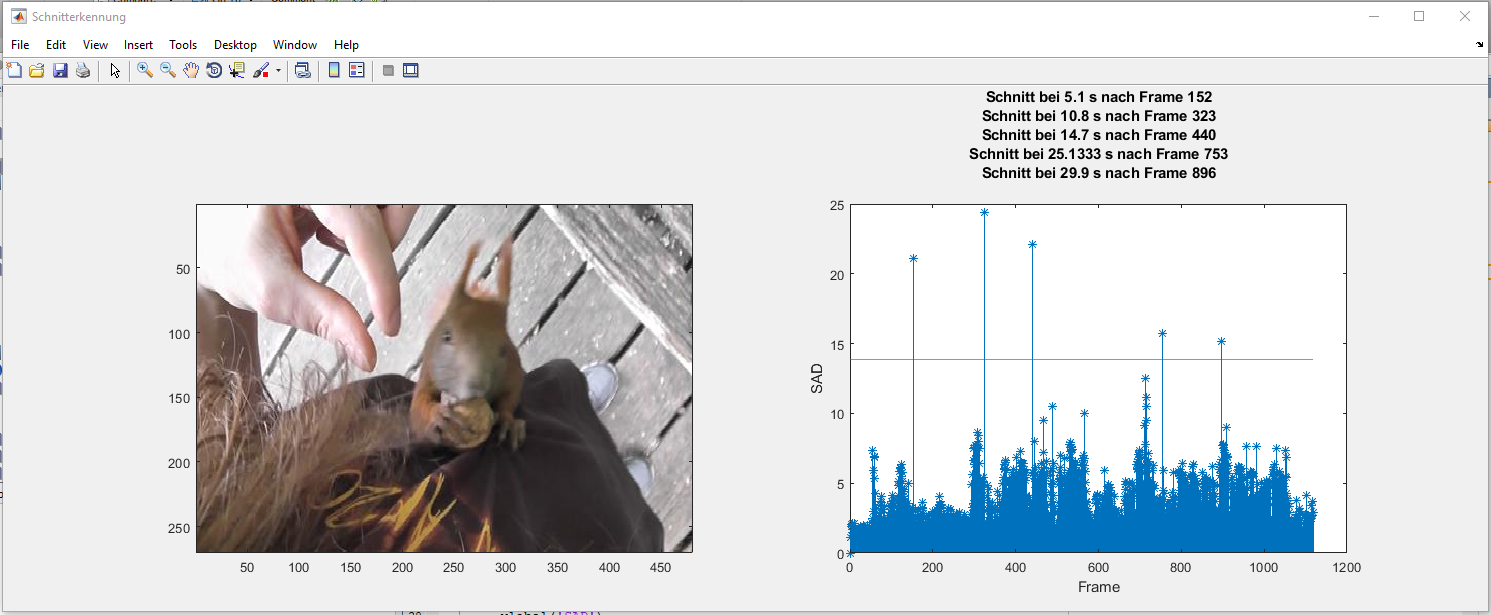Image resolution: width=1491 pixels, height=615 pixels.
Task: Show plot tools and dock figure
Action: click(x=410, y=70)
